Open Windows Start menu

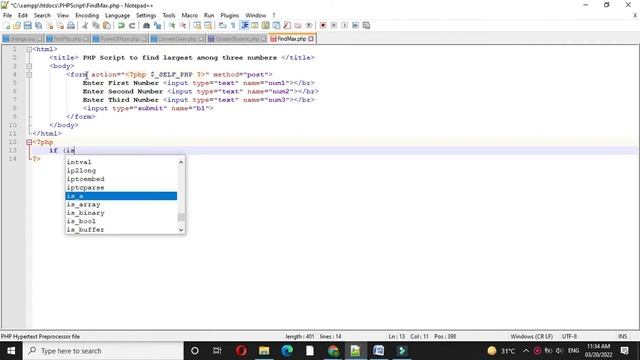11,351
